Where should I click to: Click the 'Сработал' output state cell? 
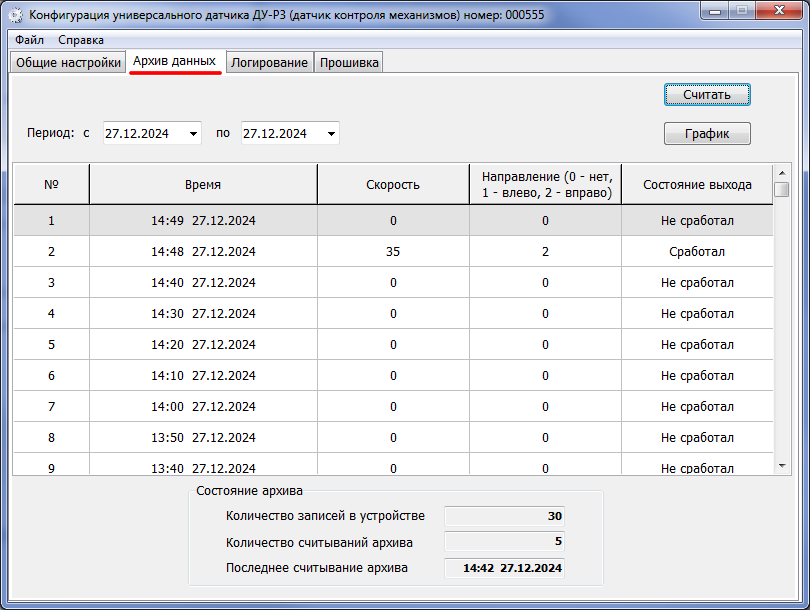tap(697, 252)
